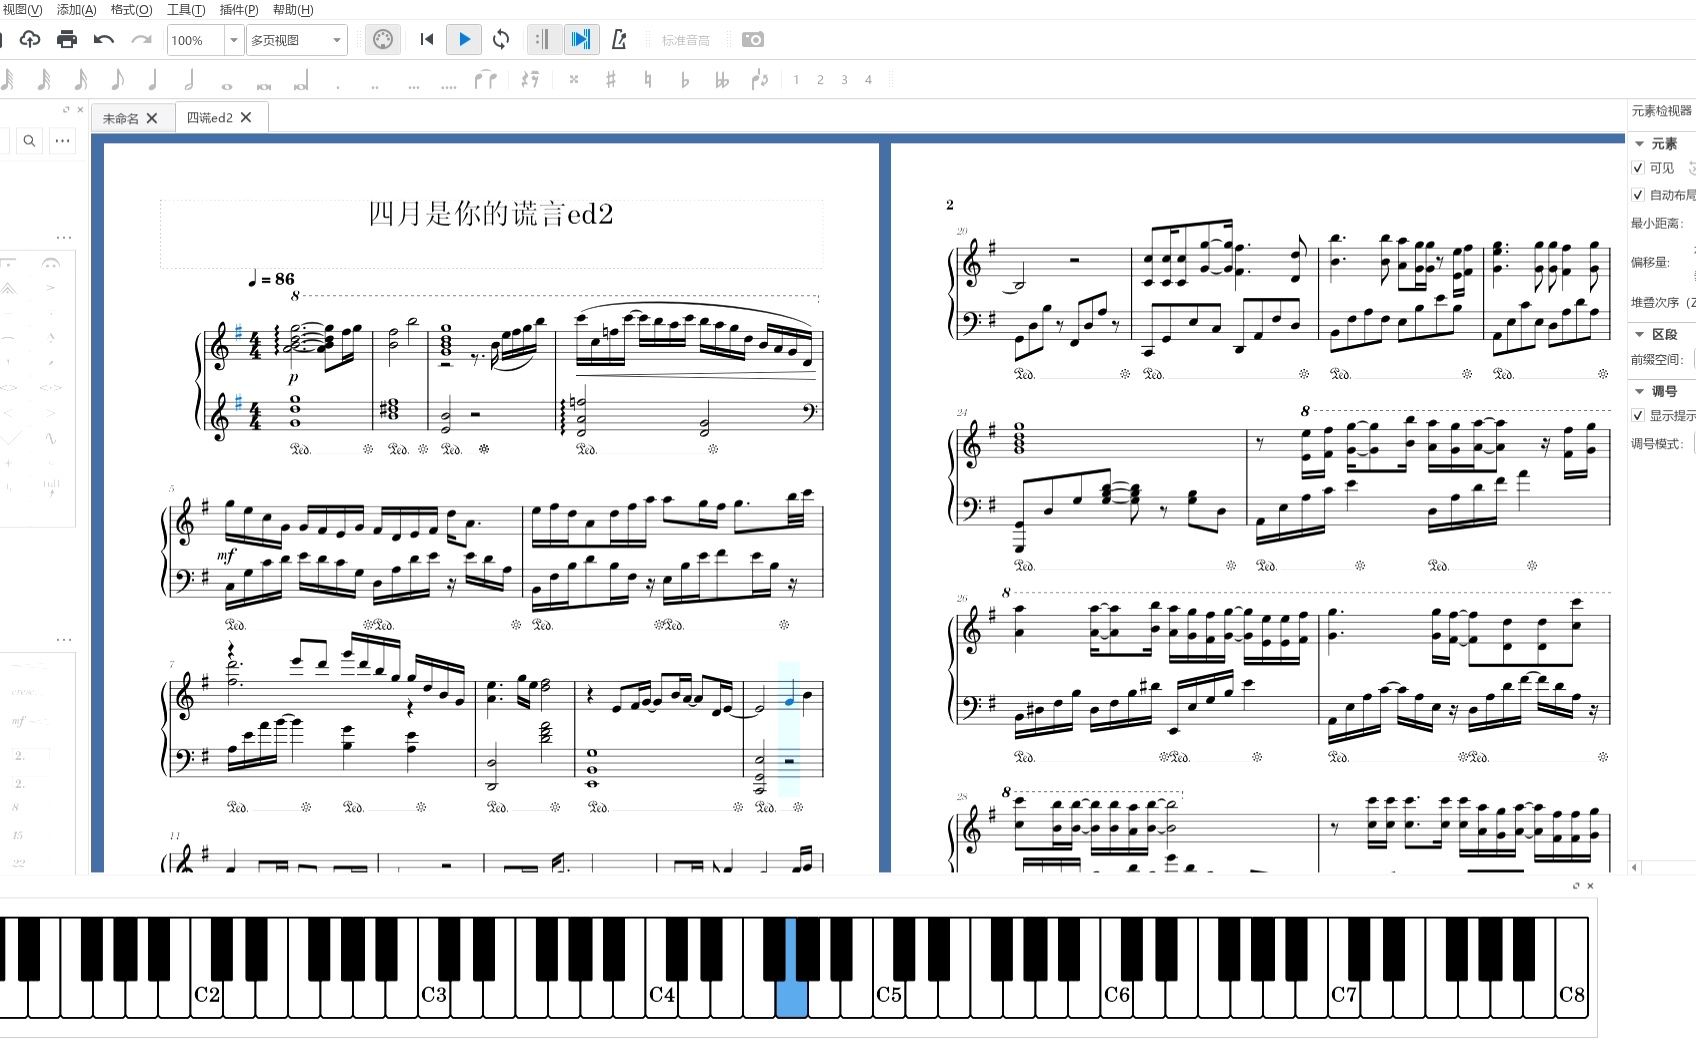Open the 视图(V) menu
This screenshot has height=1060, width=1696.
tap(22, 10)
